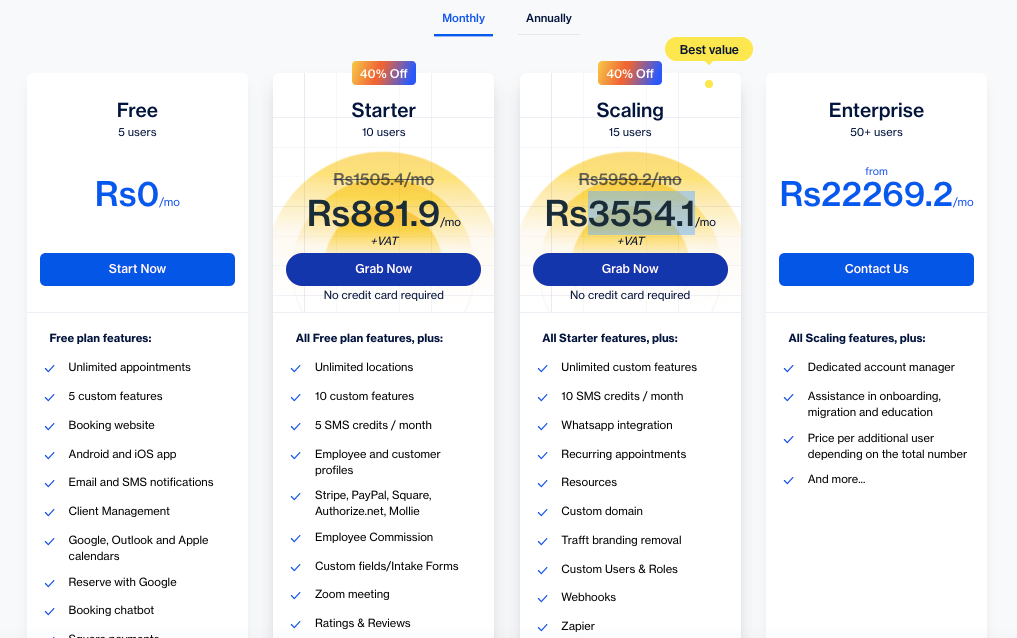
Task: Click the checkmark next to Whatsapp integration
Action: click(542, 426)
